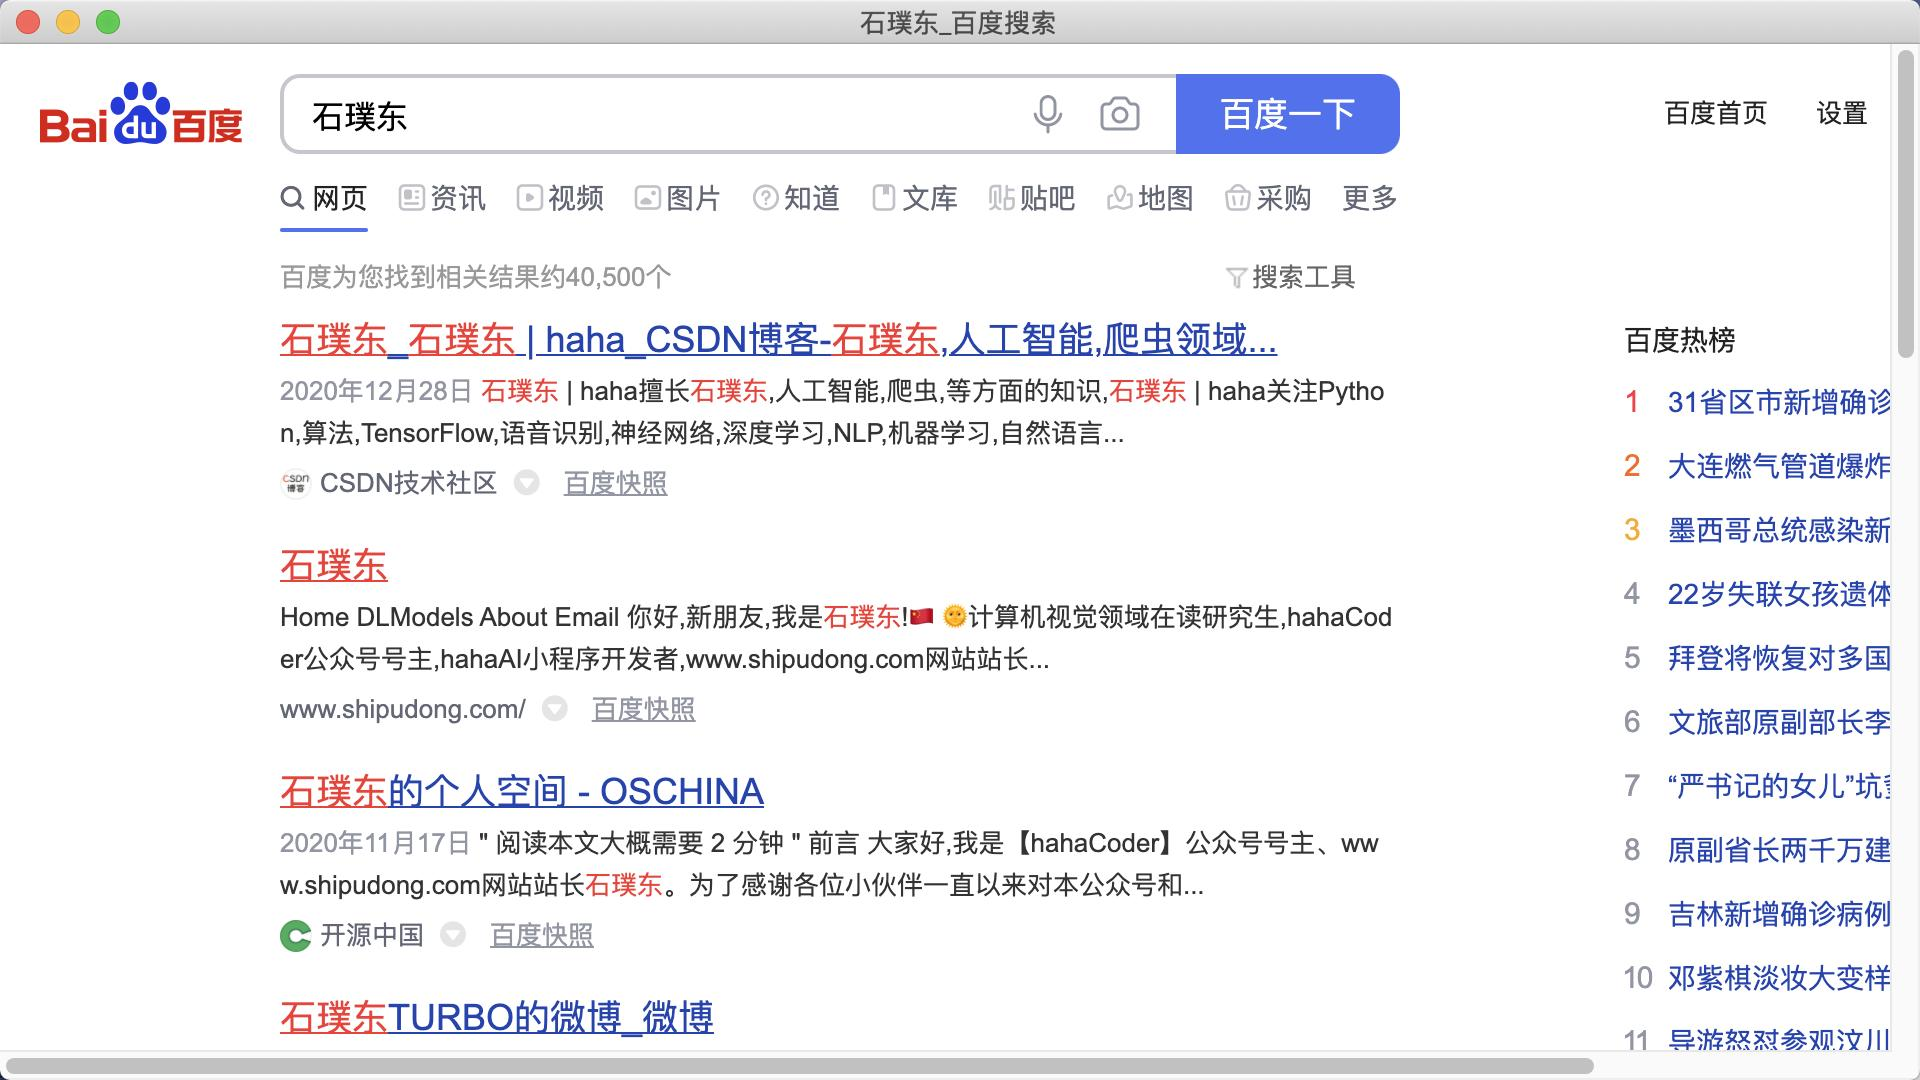Open 百度快照 for the CSDN result
This screenshot has height=1080, width=1920.
click(614, 483)
